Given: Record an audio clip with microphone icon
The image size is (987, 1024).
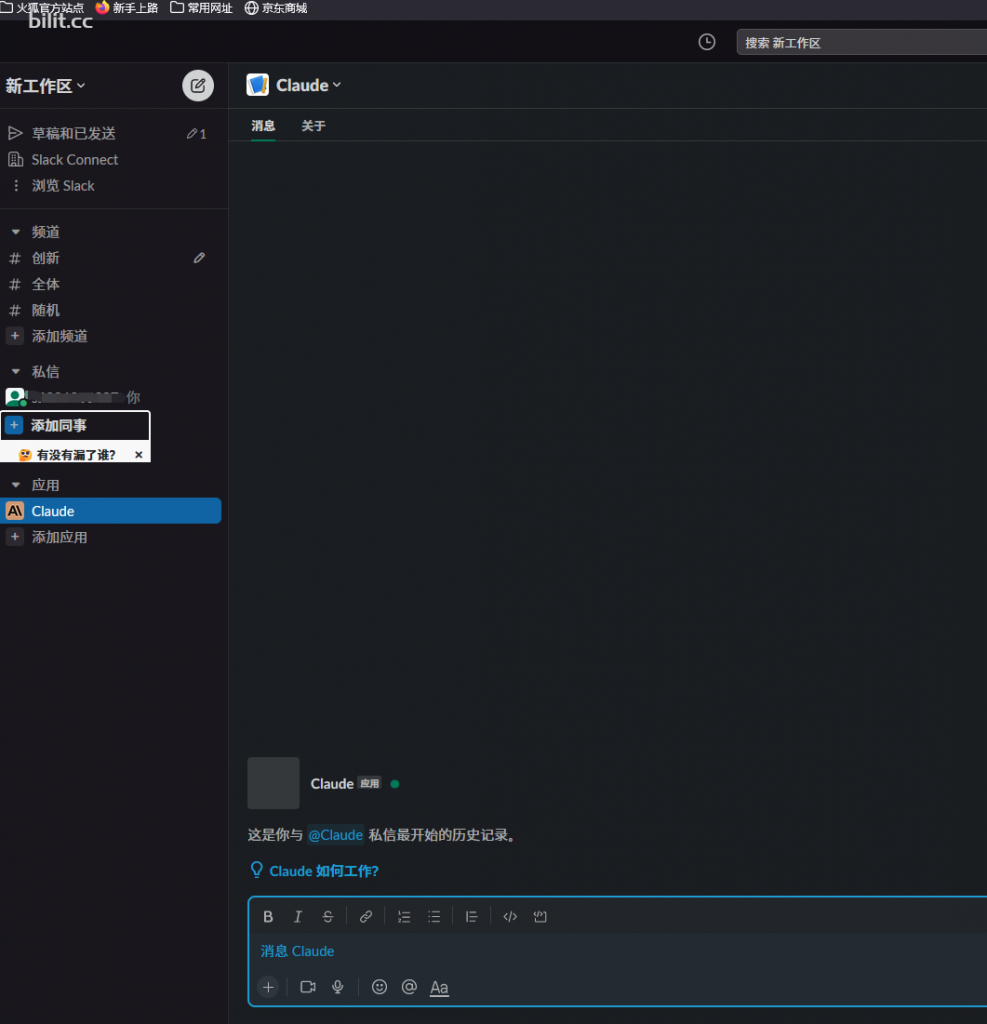Looking at the screenshot, I should tap(338, 987).
